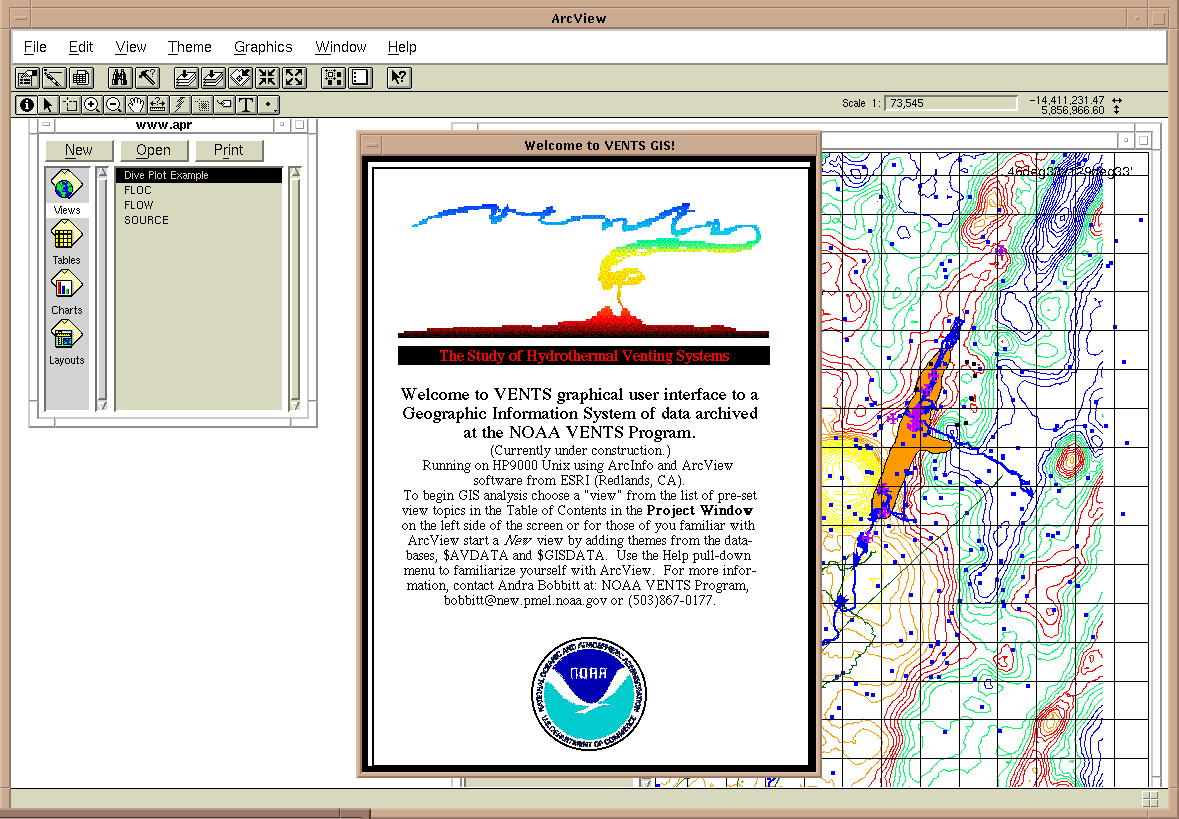Open the Edit menu
Viewport: 1179px width, 819px height.
(80, 47)
